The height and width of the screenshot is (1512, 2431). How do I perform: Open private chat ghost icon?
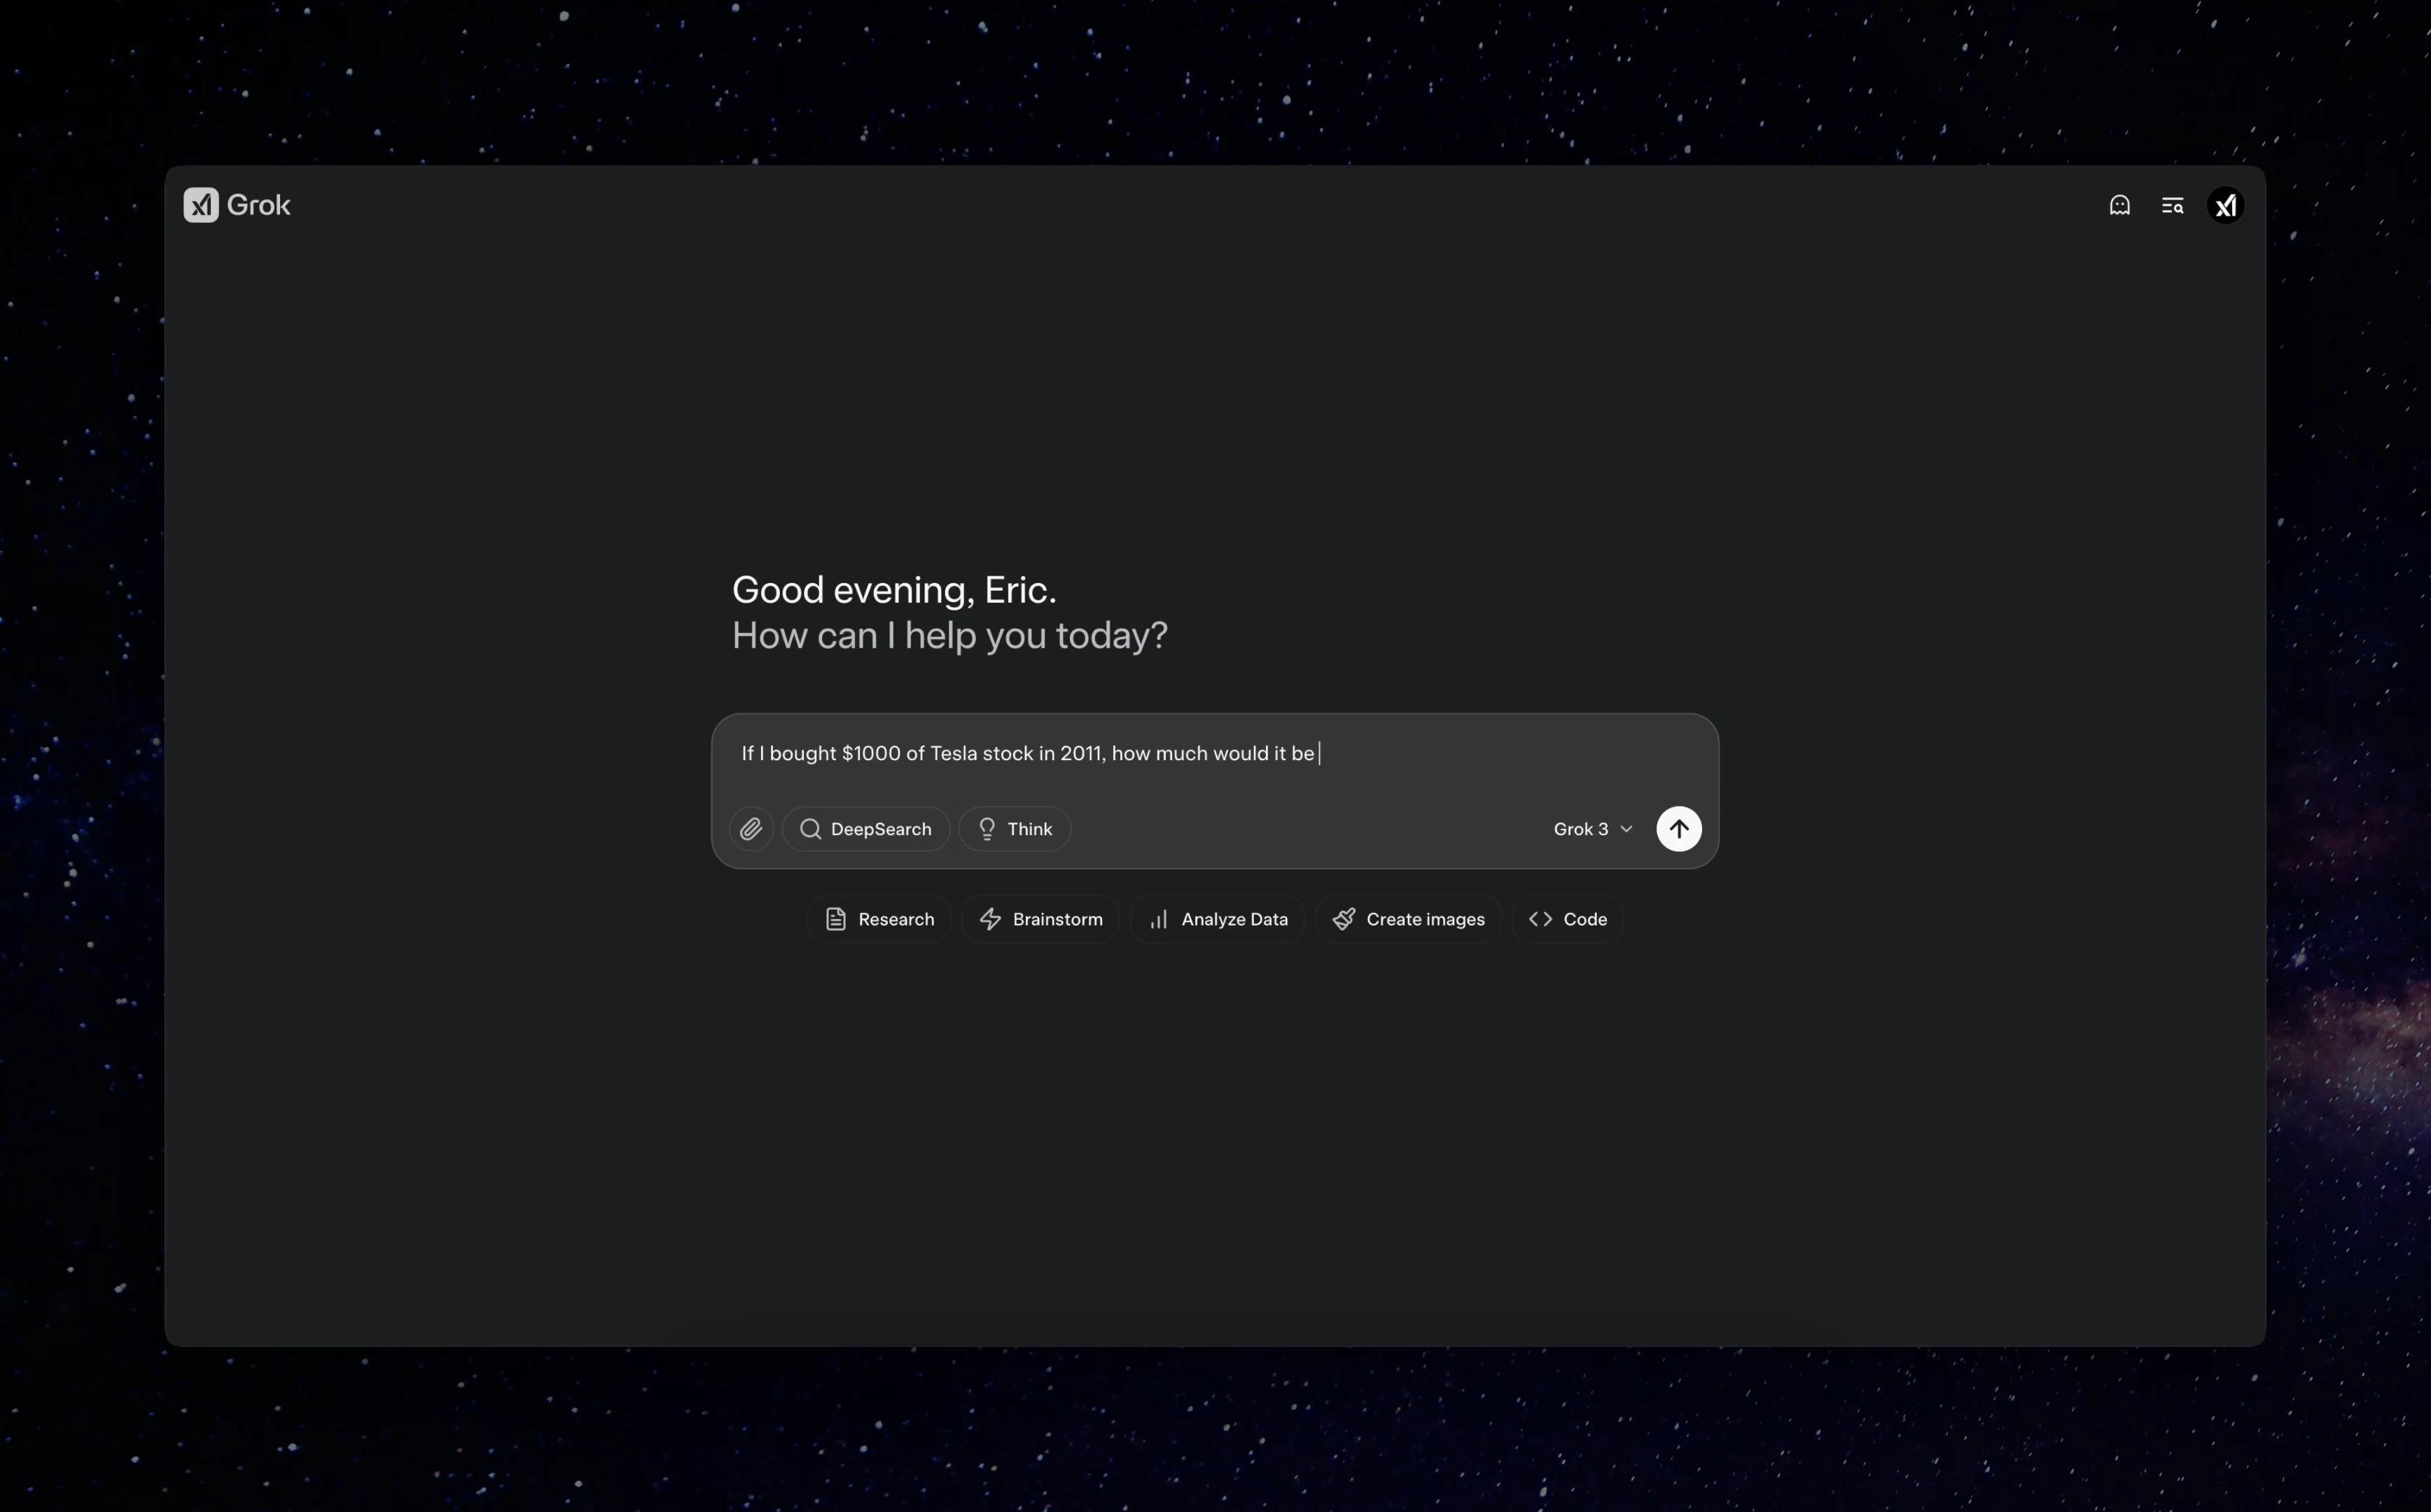pos(2119,205)
